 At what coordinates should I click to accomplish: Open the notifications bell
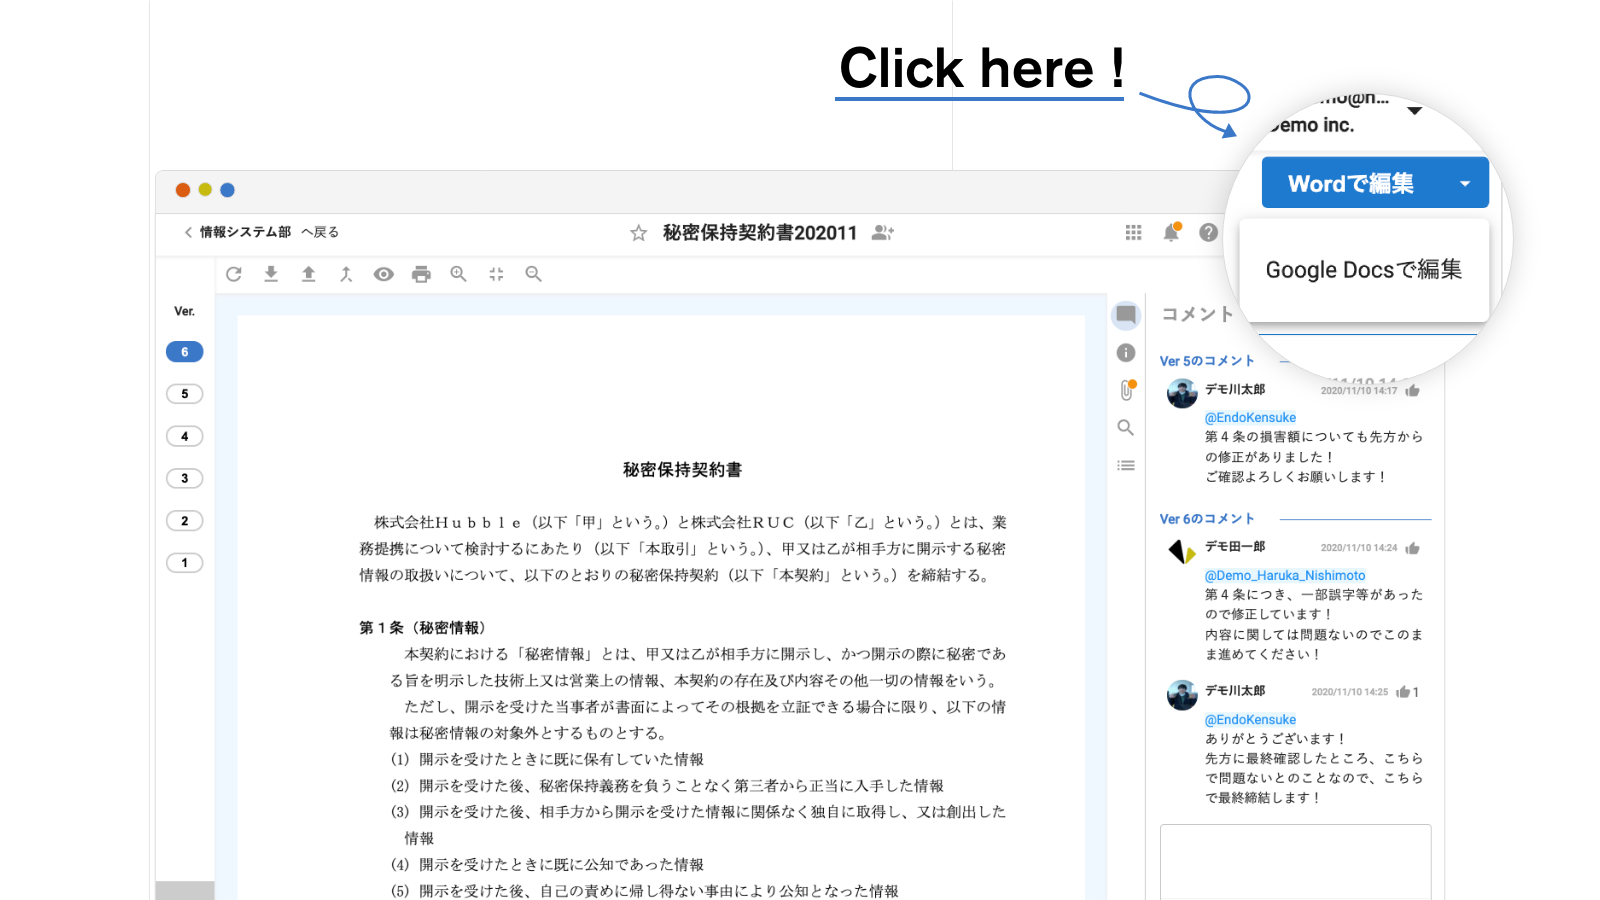coord(1171,232)
